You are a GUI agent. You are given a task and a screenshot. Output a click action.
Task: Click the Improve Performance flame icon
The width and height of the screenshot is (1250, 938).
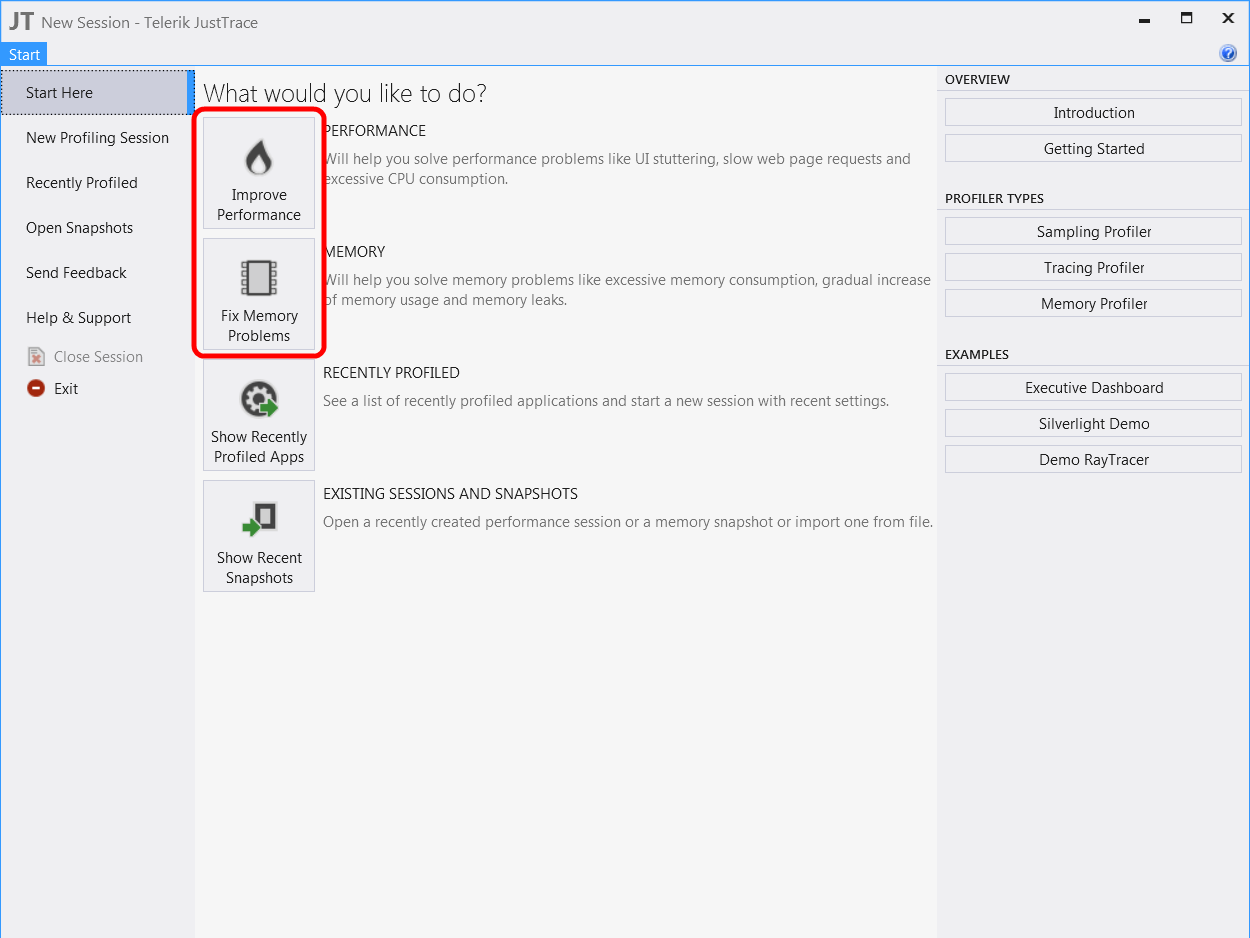259,158
